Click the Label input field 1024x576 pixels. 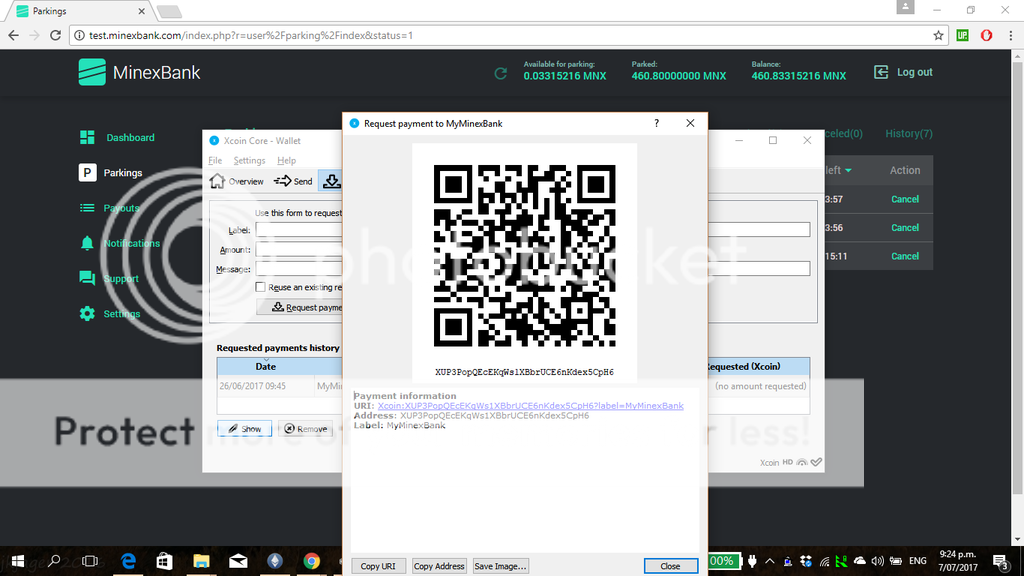click(x=299, y=230)
